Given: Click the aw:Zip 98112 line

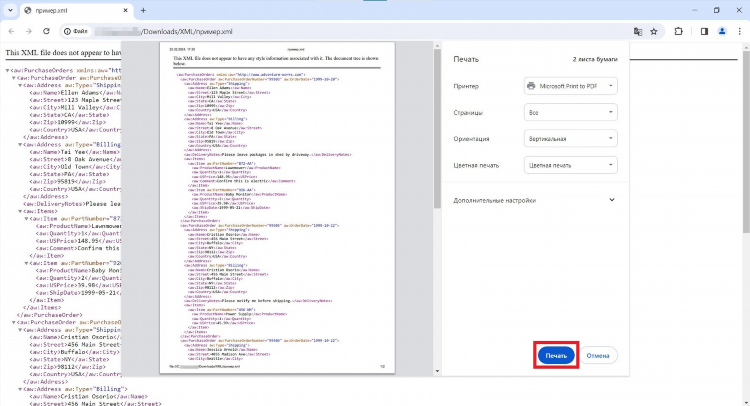Looking at the screenshot, I should point(67,367).
